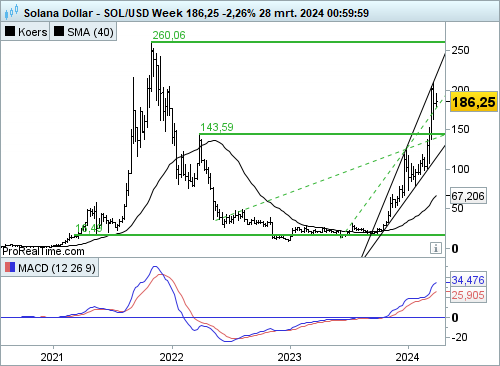The width and height of the screenshot is (500, 366).
Task: Click the black Koers color square
Action: tap(10, 32)
